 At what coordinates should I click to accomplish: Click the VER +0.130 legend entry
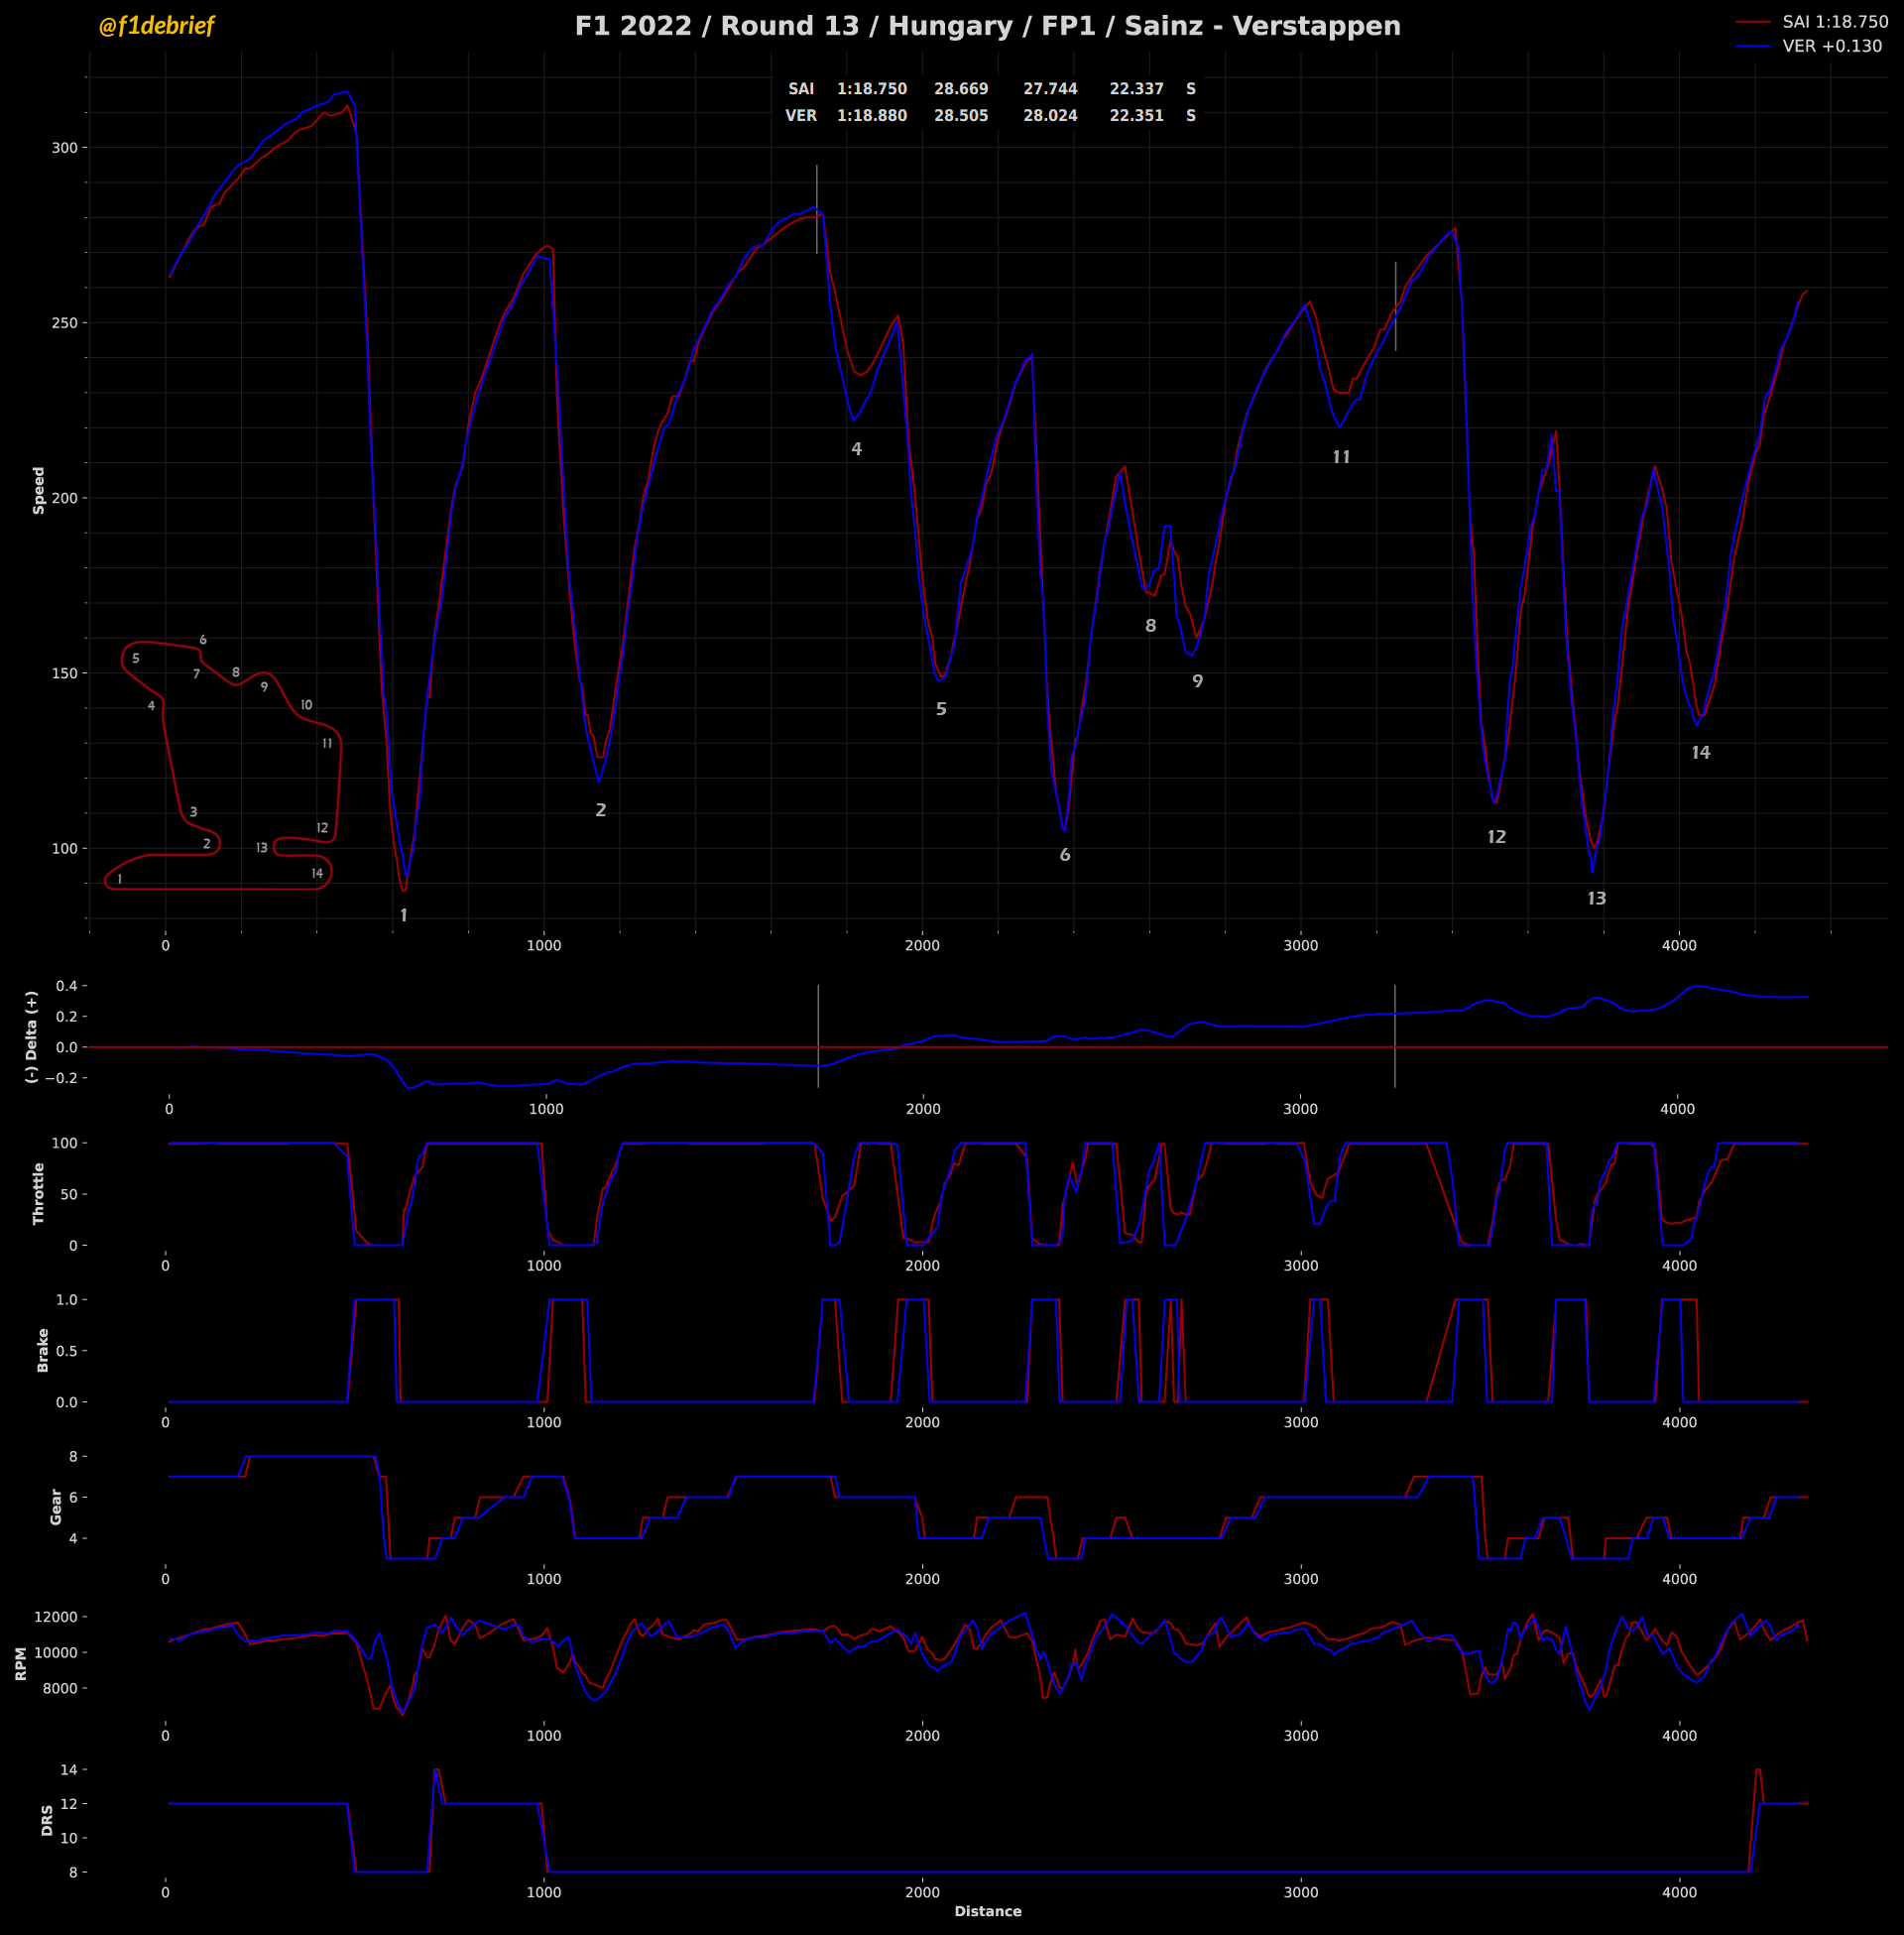[x=1831, y=46]
